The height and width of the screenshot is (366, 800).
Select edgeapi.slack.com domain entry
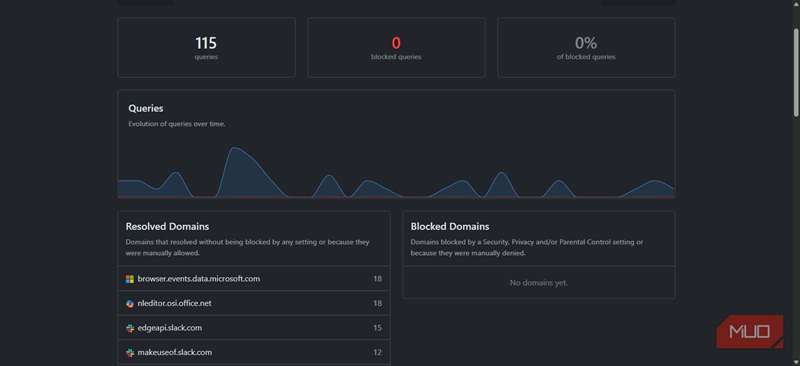254,328
